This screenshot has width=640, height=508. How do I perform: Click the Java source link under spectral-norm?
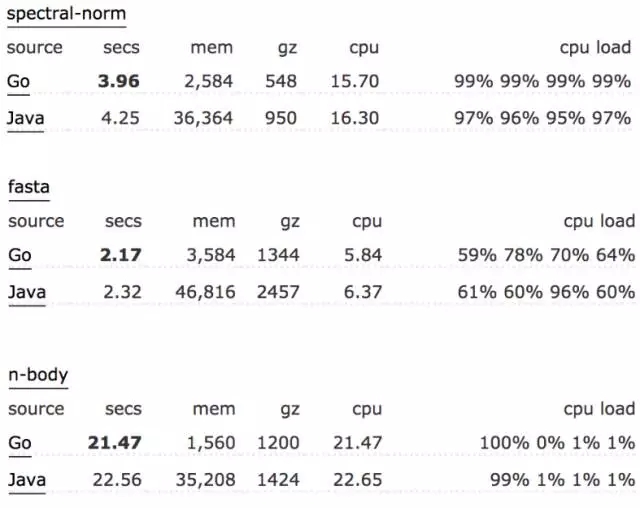pos(25,118)
